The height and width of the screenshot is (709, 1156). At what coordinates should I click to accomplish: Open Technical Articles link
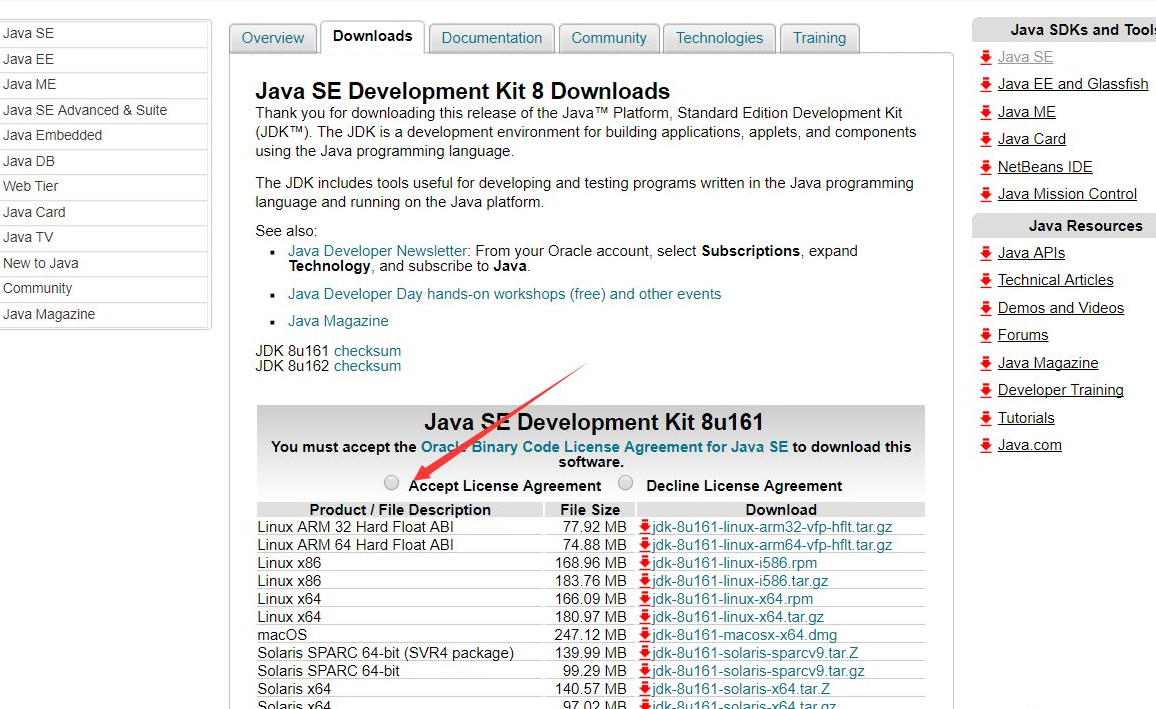[x=1055, y=280]
